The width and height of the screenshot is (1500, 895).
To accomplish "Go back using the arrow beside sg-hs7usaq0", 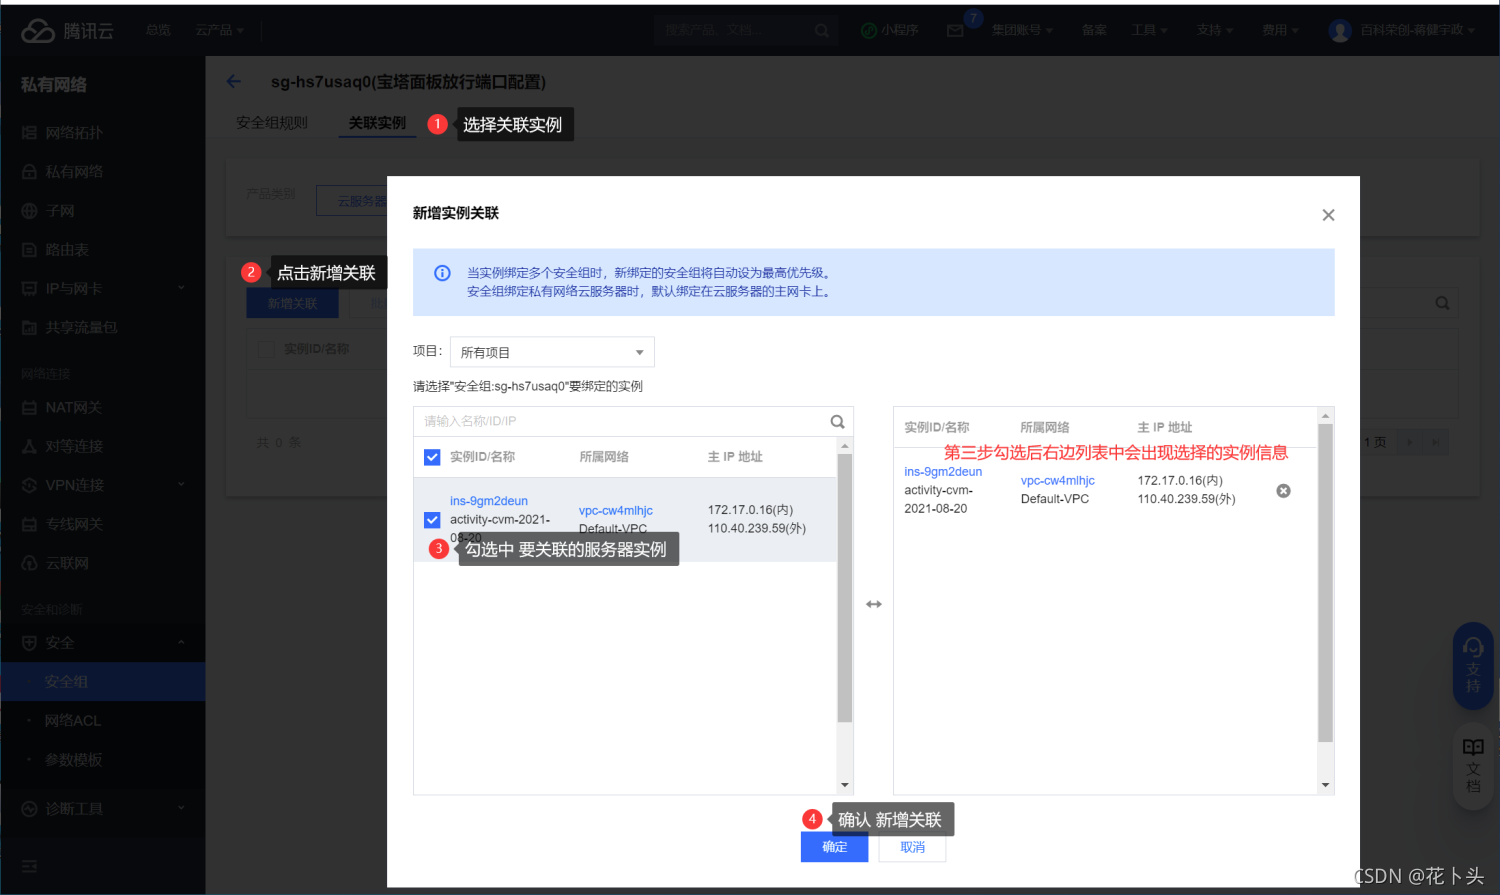I will coord(234,81).
